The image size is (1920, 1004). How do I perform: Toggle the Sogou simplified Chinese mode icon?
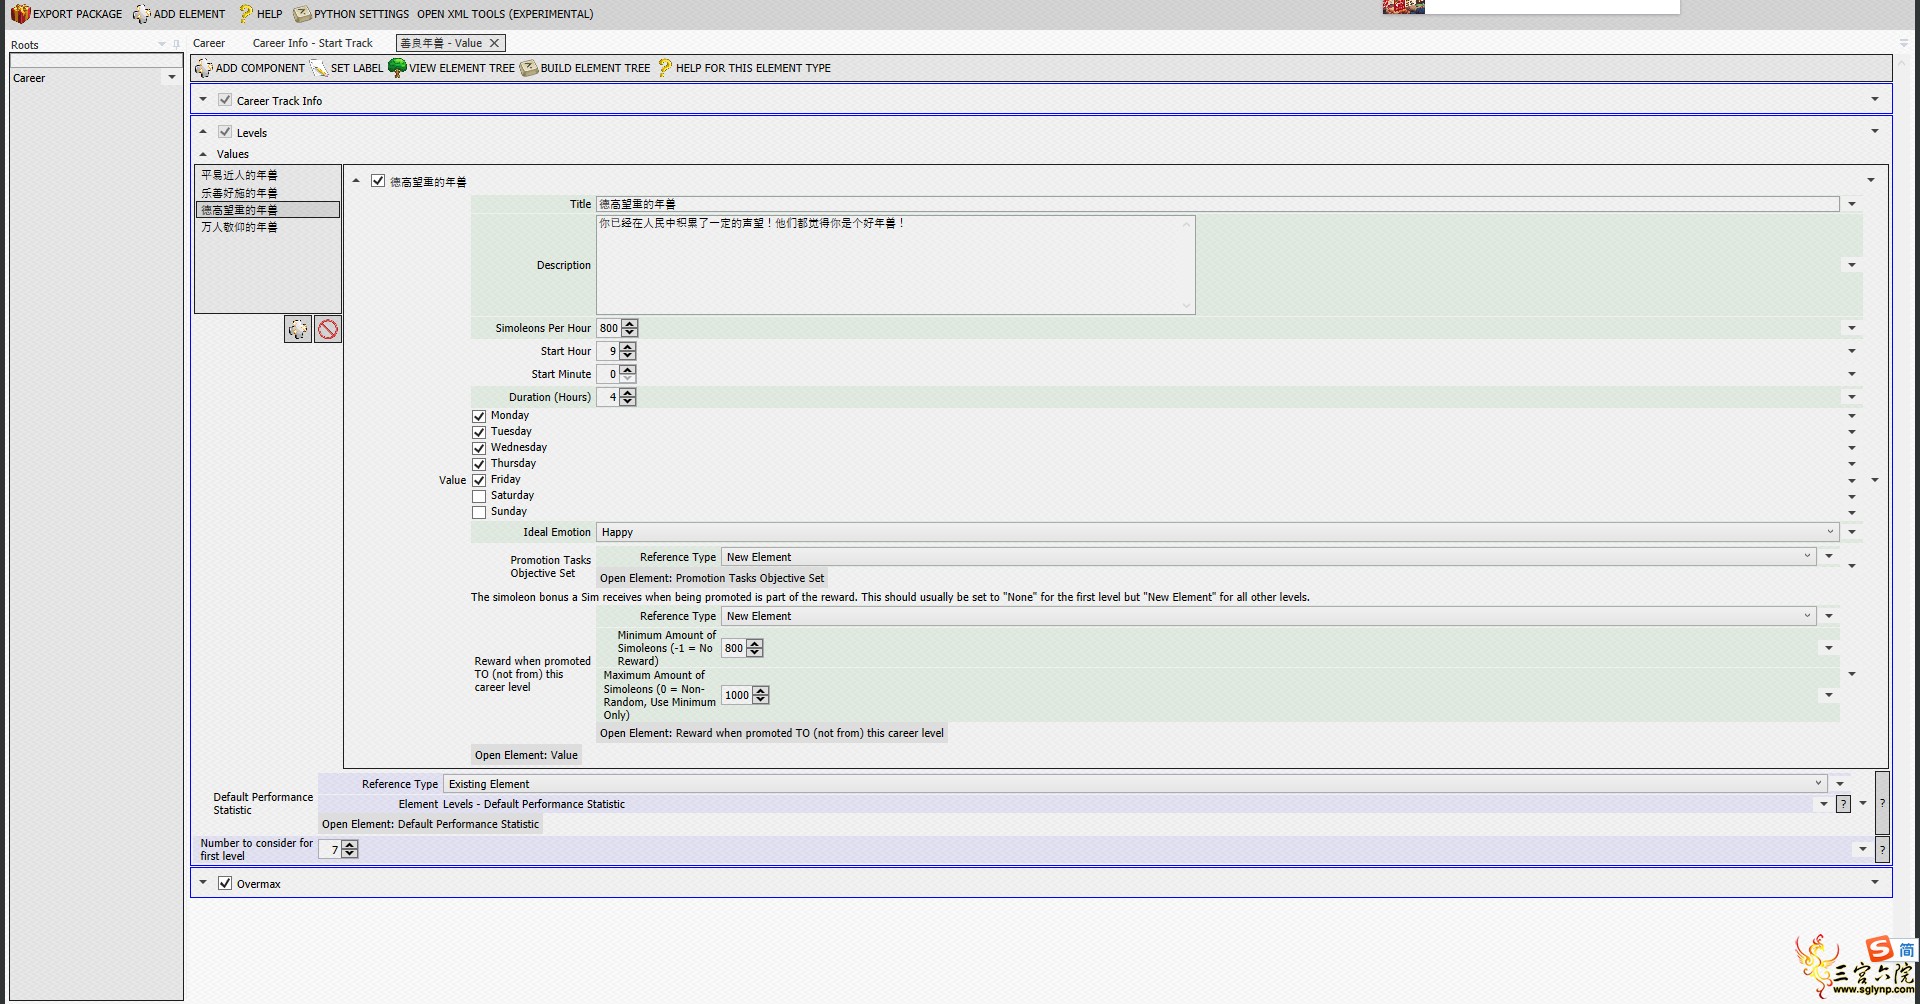click(1906, 950)
